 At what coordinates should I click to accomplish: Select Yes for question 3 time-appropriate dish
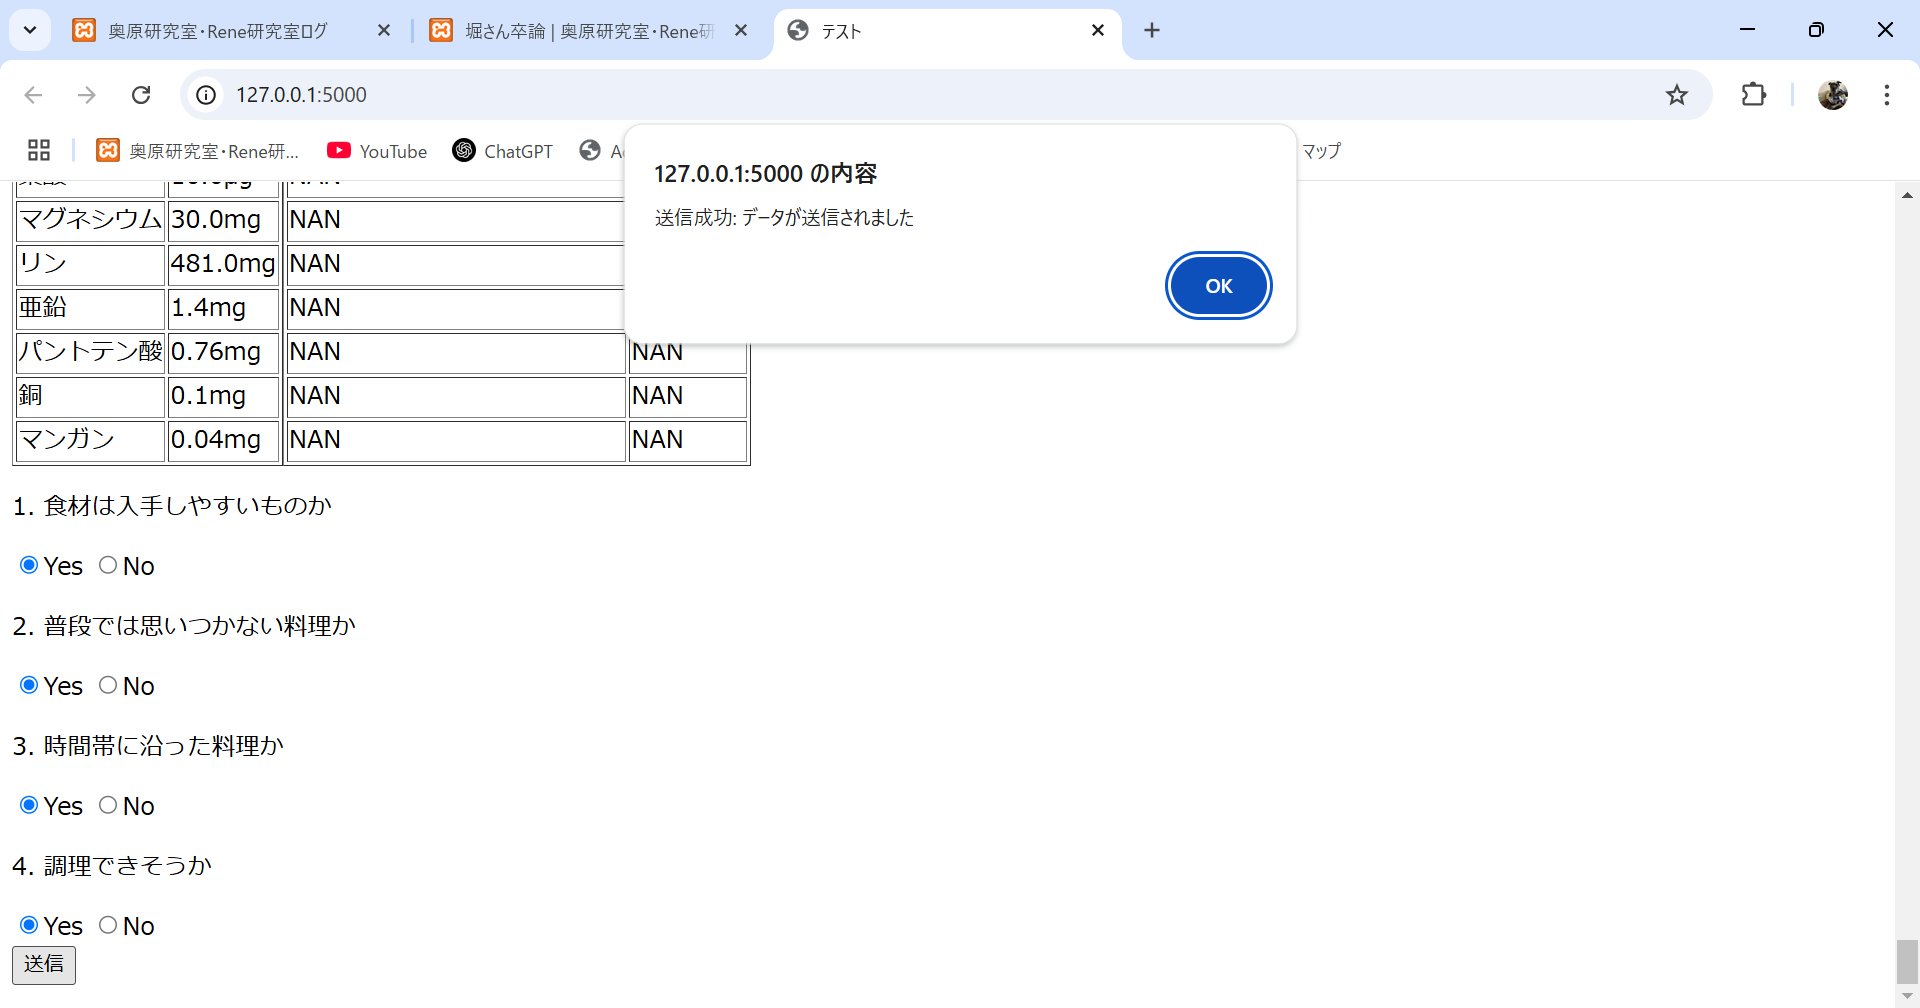pyautogui.click(x=29, y=805)
